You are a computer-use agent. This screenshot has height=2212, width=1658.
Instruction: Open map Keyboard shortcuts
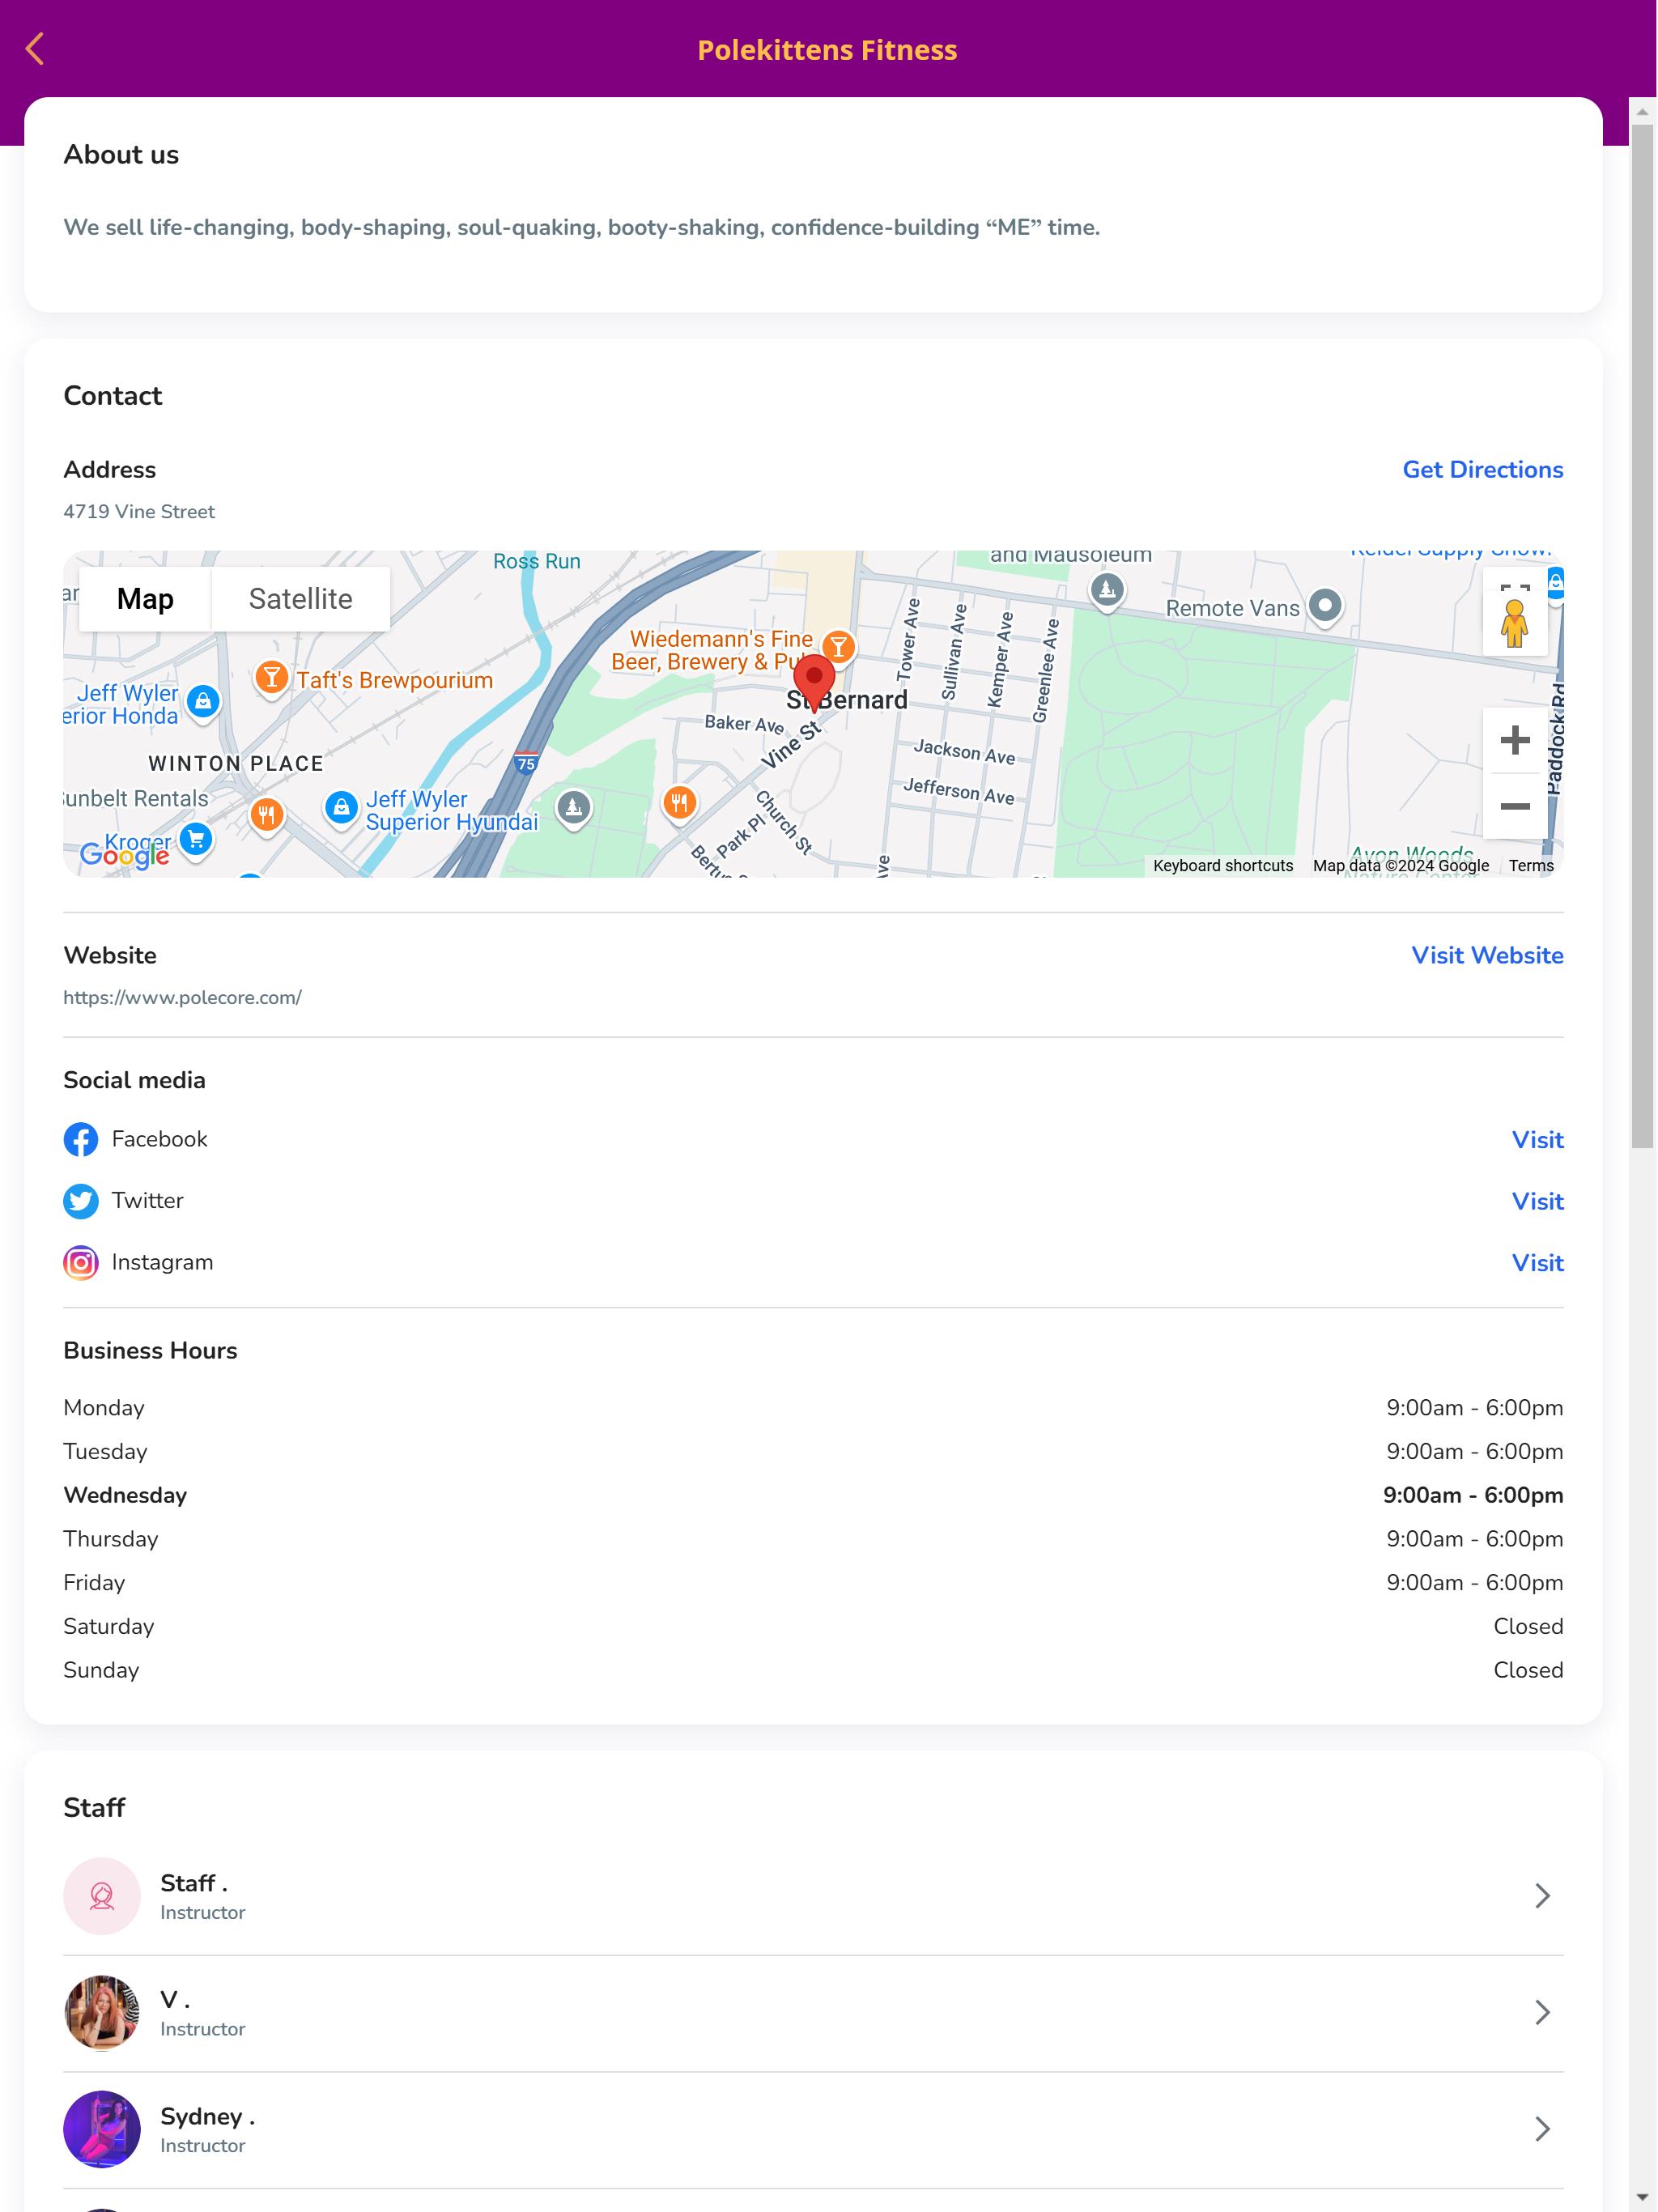1223,866
